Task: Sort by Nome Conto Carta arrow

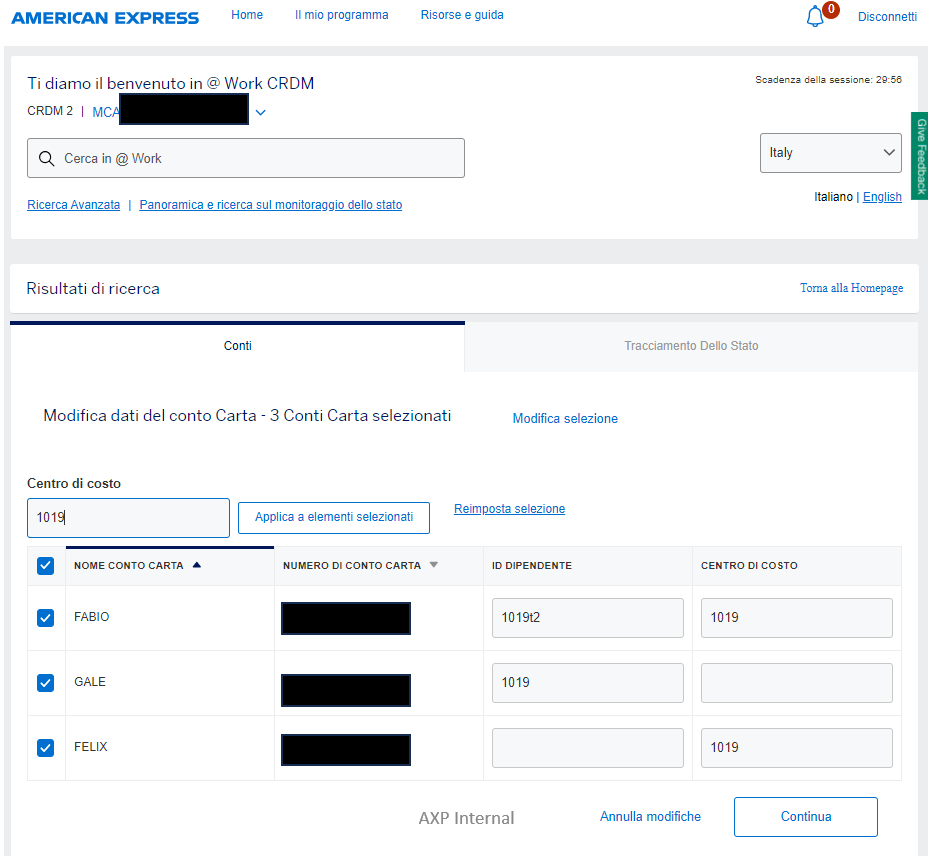Action: click(196, 565)
